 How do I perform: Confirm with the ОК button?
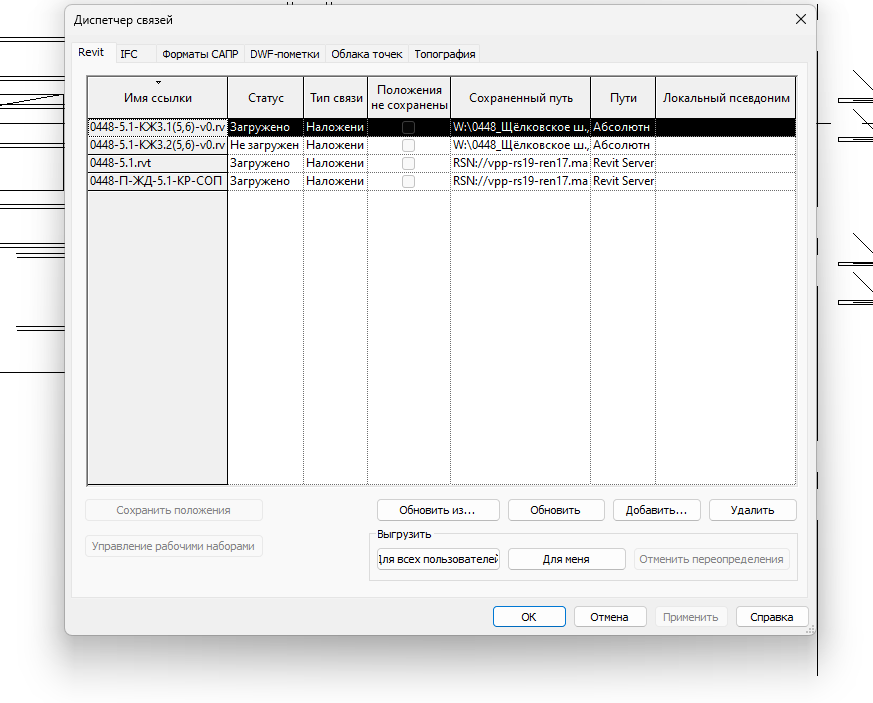click(x=529, y=617)
